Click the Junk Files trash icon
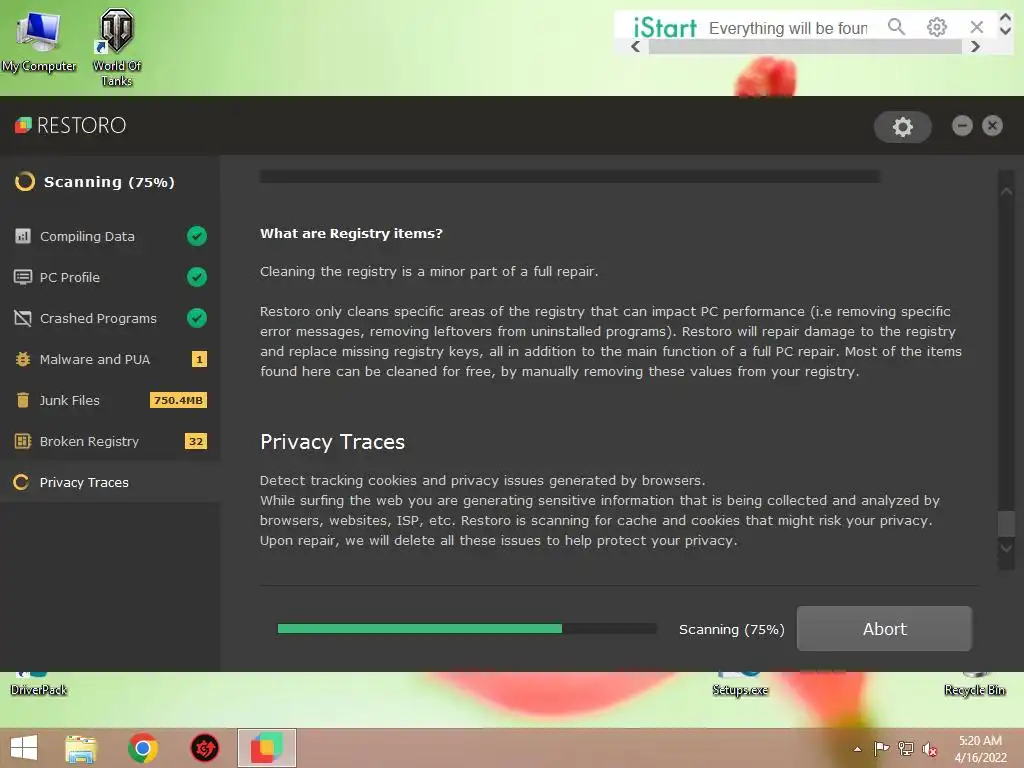The image size is (1024, 768). (x=23, y=400)
